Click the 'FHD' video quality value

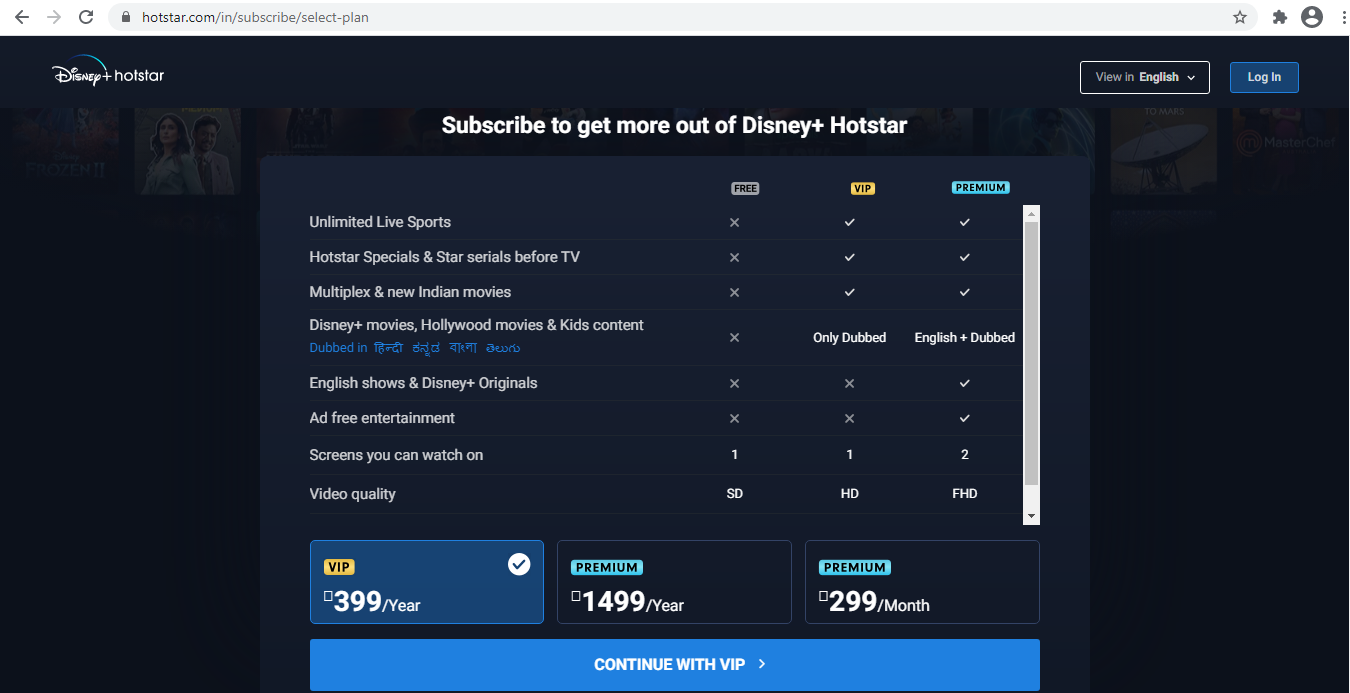[965, 494]
